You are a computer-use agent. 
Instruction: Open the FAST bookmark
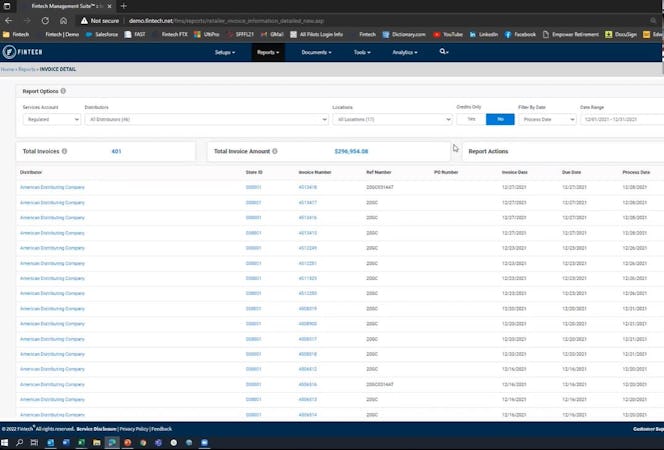click(x=135, y=34)
